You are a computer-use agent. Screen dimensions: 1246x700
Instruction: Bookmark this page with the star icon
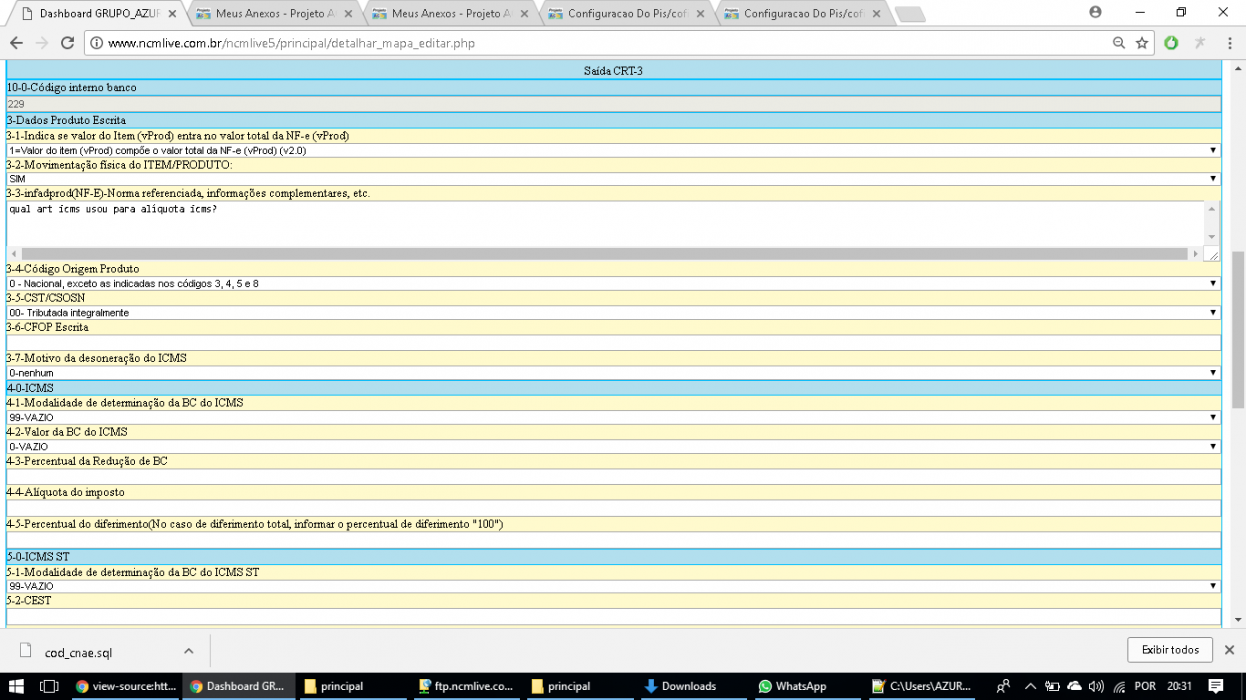pyautogui.click(x=1142, y=43)
